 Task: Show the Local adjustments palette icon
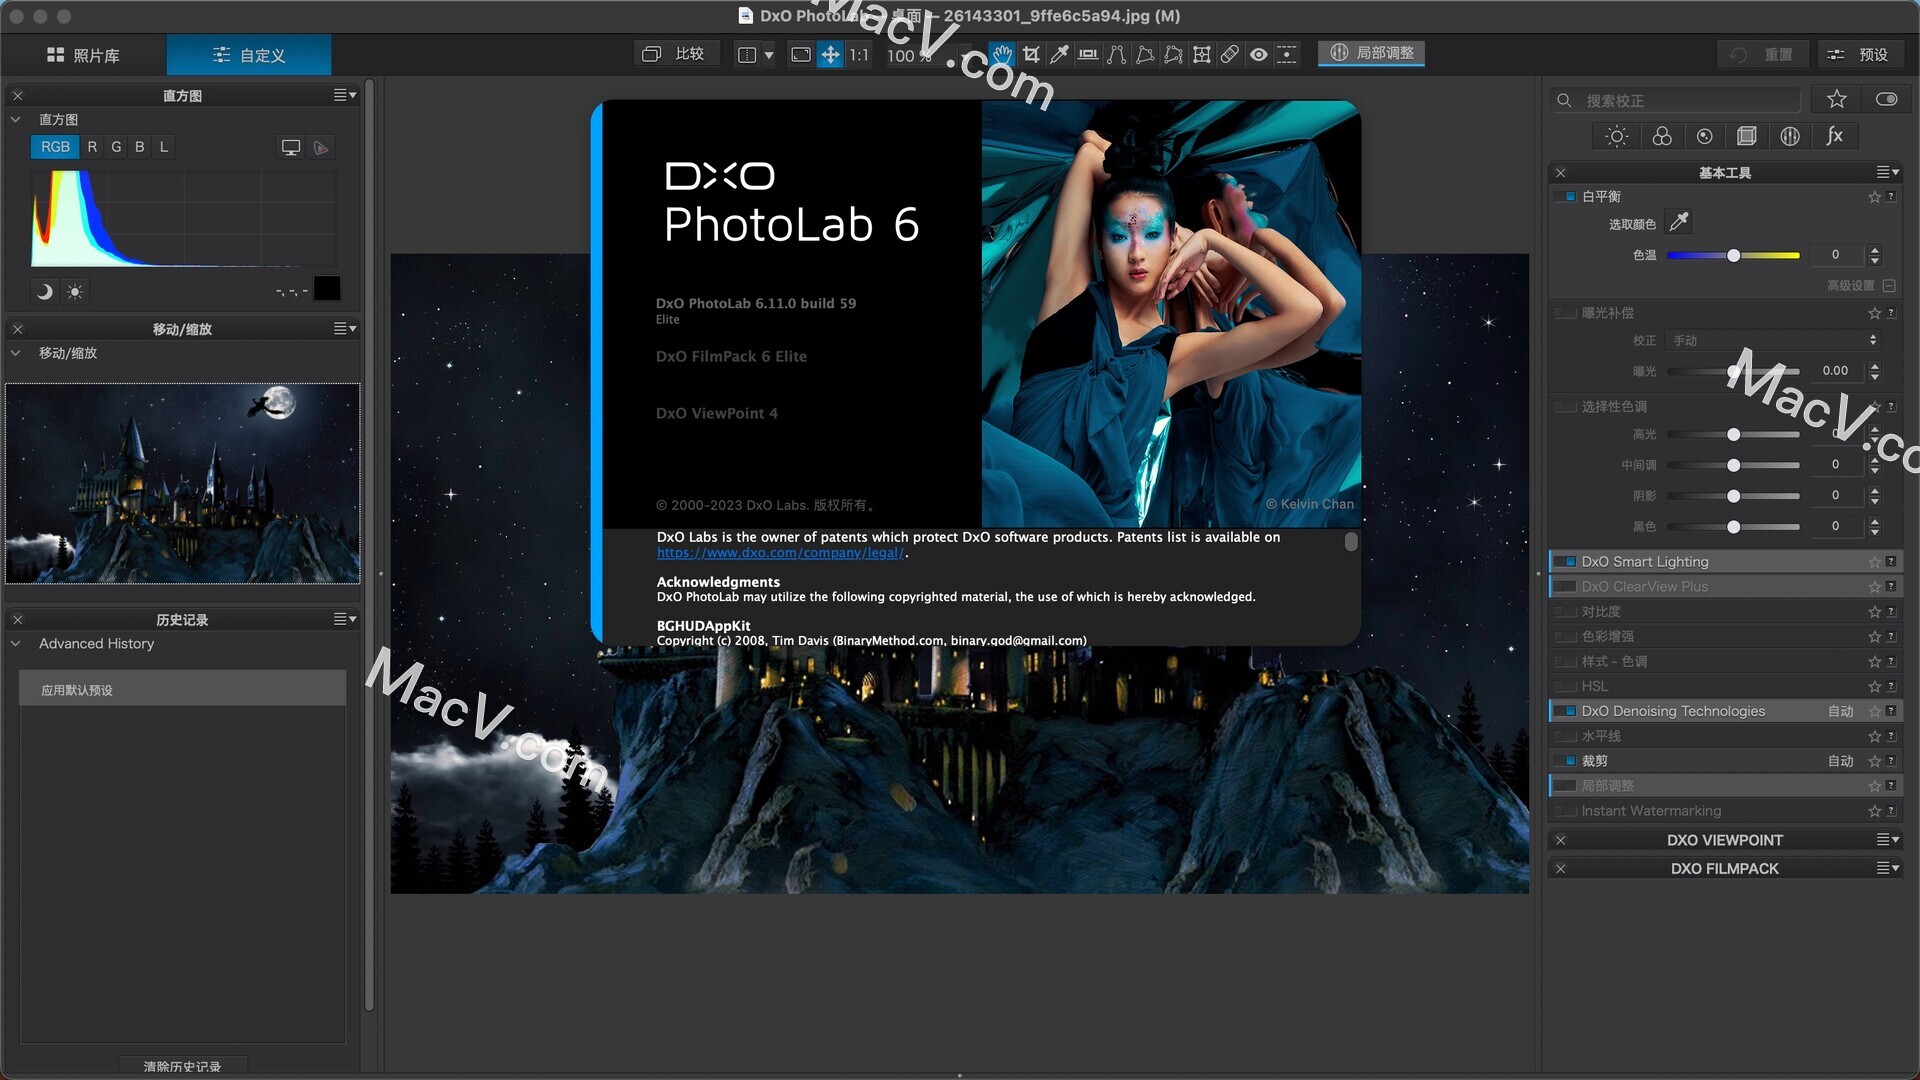[x=1790, y=136]
